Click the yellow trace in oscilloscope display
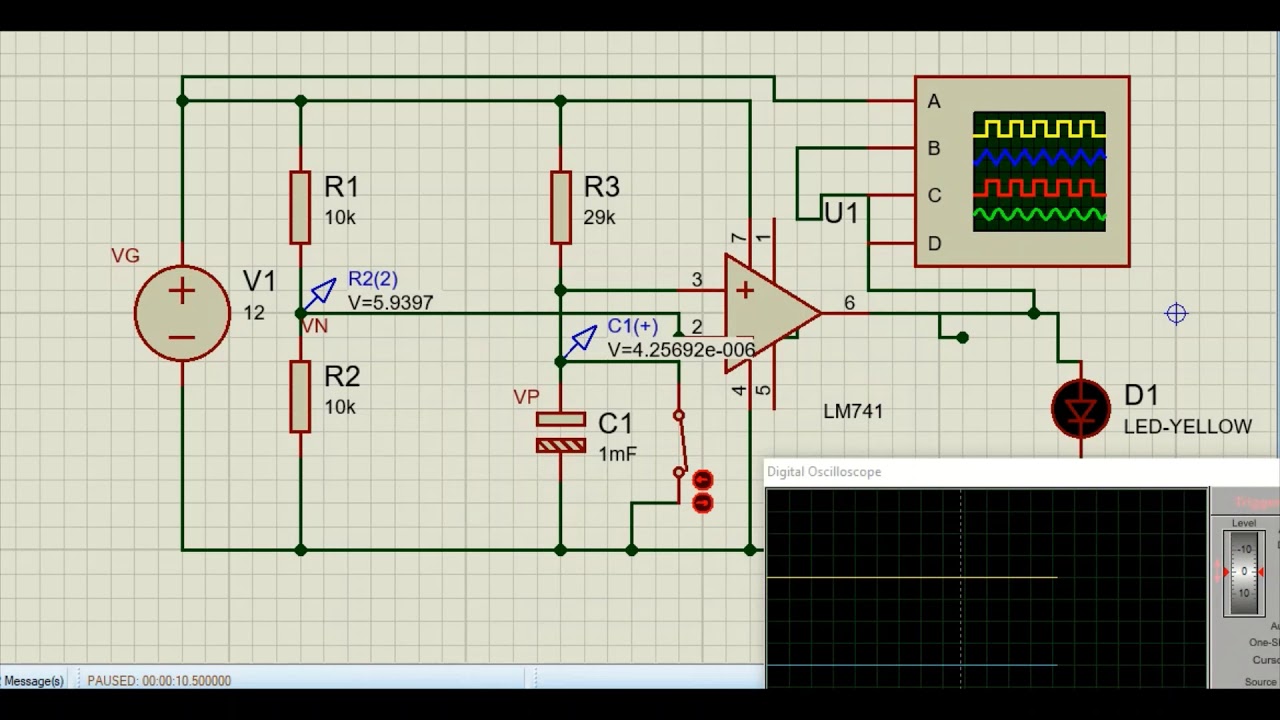This screenshot has width=1280, height=720. point(912,577)
